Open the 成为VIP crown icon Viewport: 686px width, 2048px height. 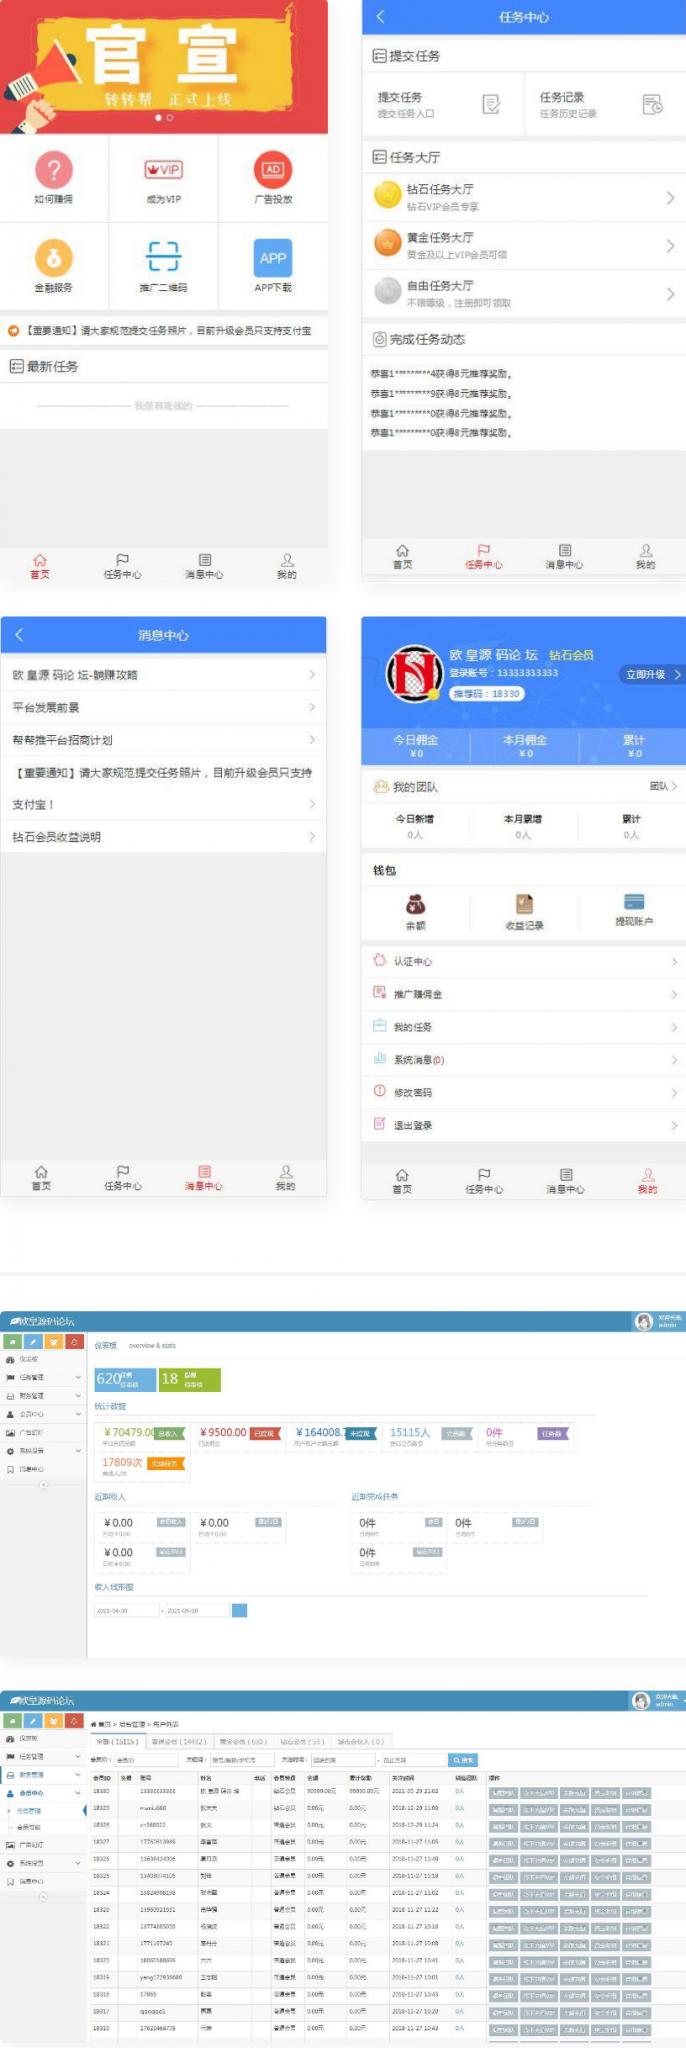tap(163, 170)
